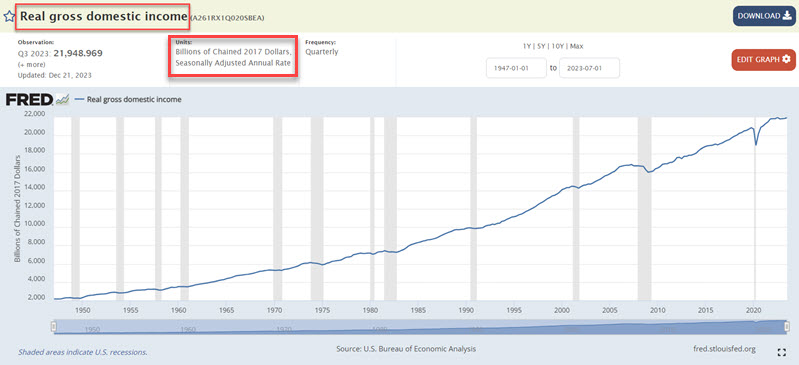Click the Updated: Dec 21, 2023 text
This screenshot has height=365, width=799.
click(55, 75)
